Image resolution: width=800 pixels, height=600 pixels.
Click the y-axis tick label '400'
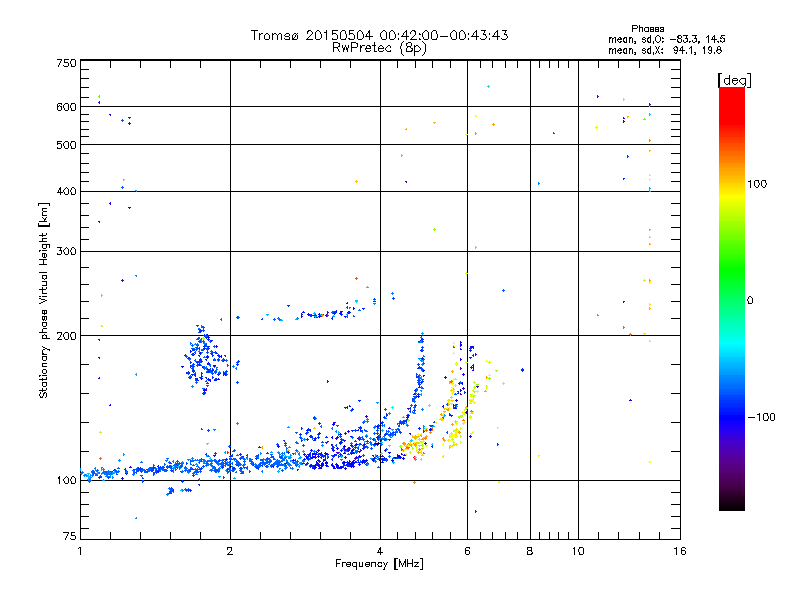click(66, 191)
